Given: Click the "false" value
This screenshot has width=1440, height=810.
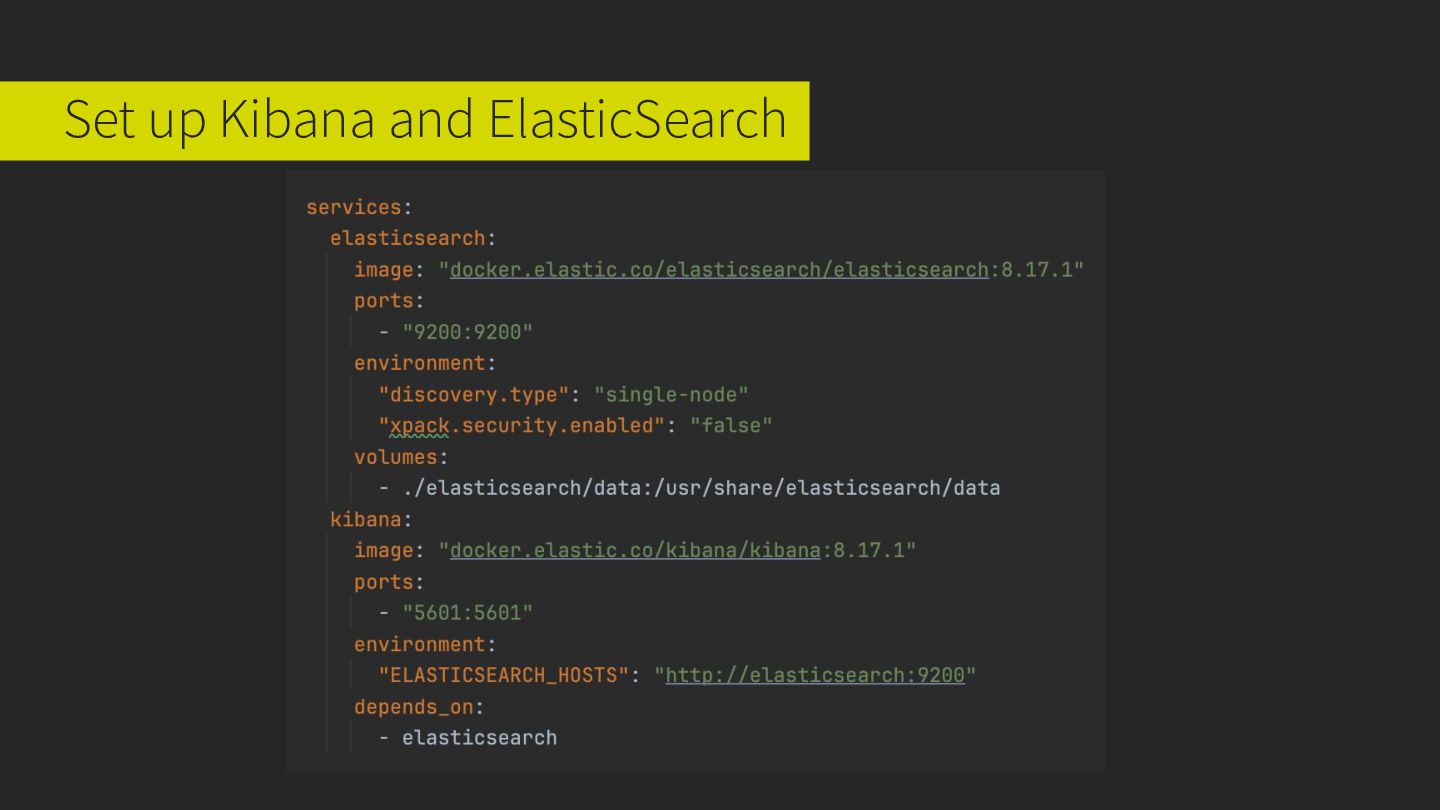Looking at the screenshot, I should coord(731,425).
